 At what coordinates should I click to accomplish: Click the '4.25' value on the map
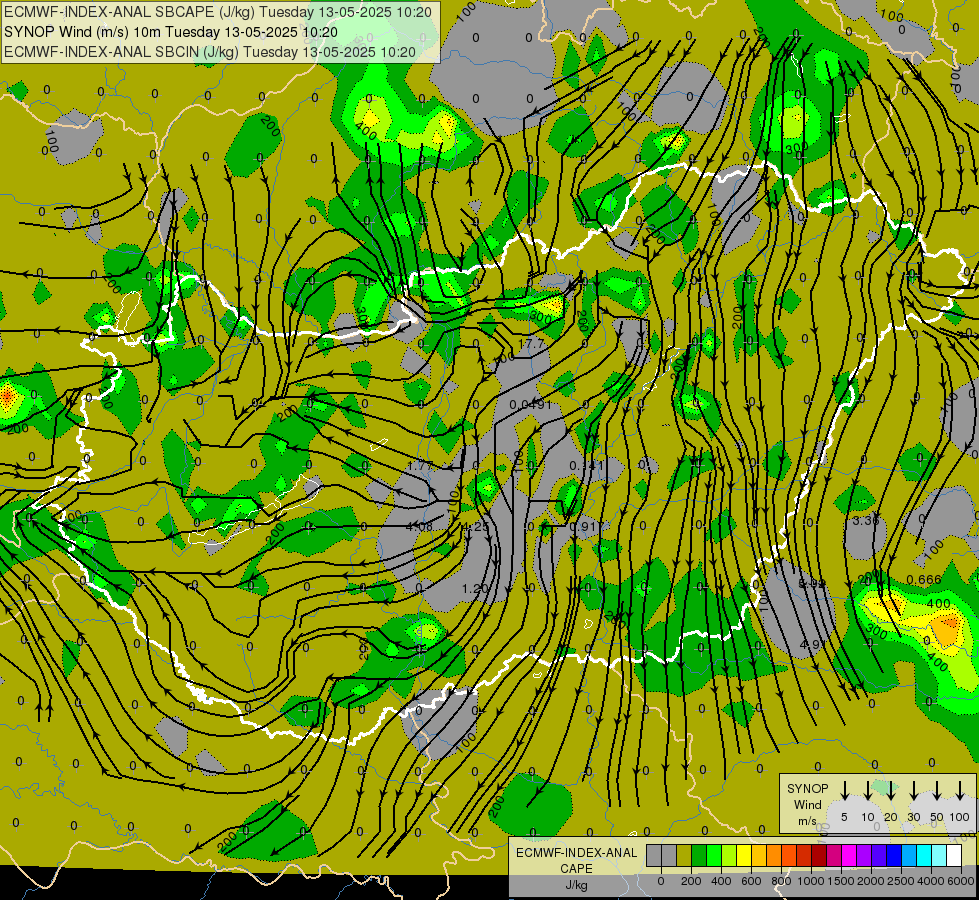point(476,527)
